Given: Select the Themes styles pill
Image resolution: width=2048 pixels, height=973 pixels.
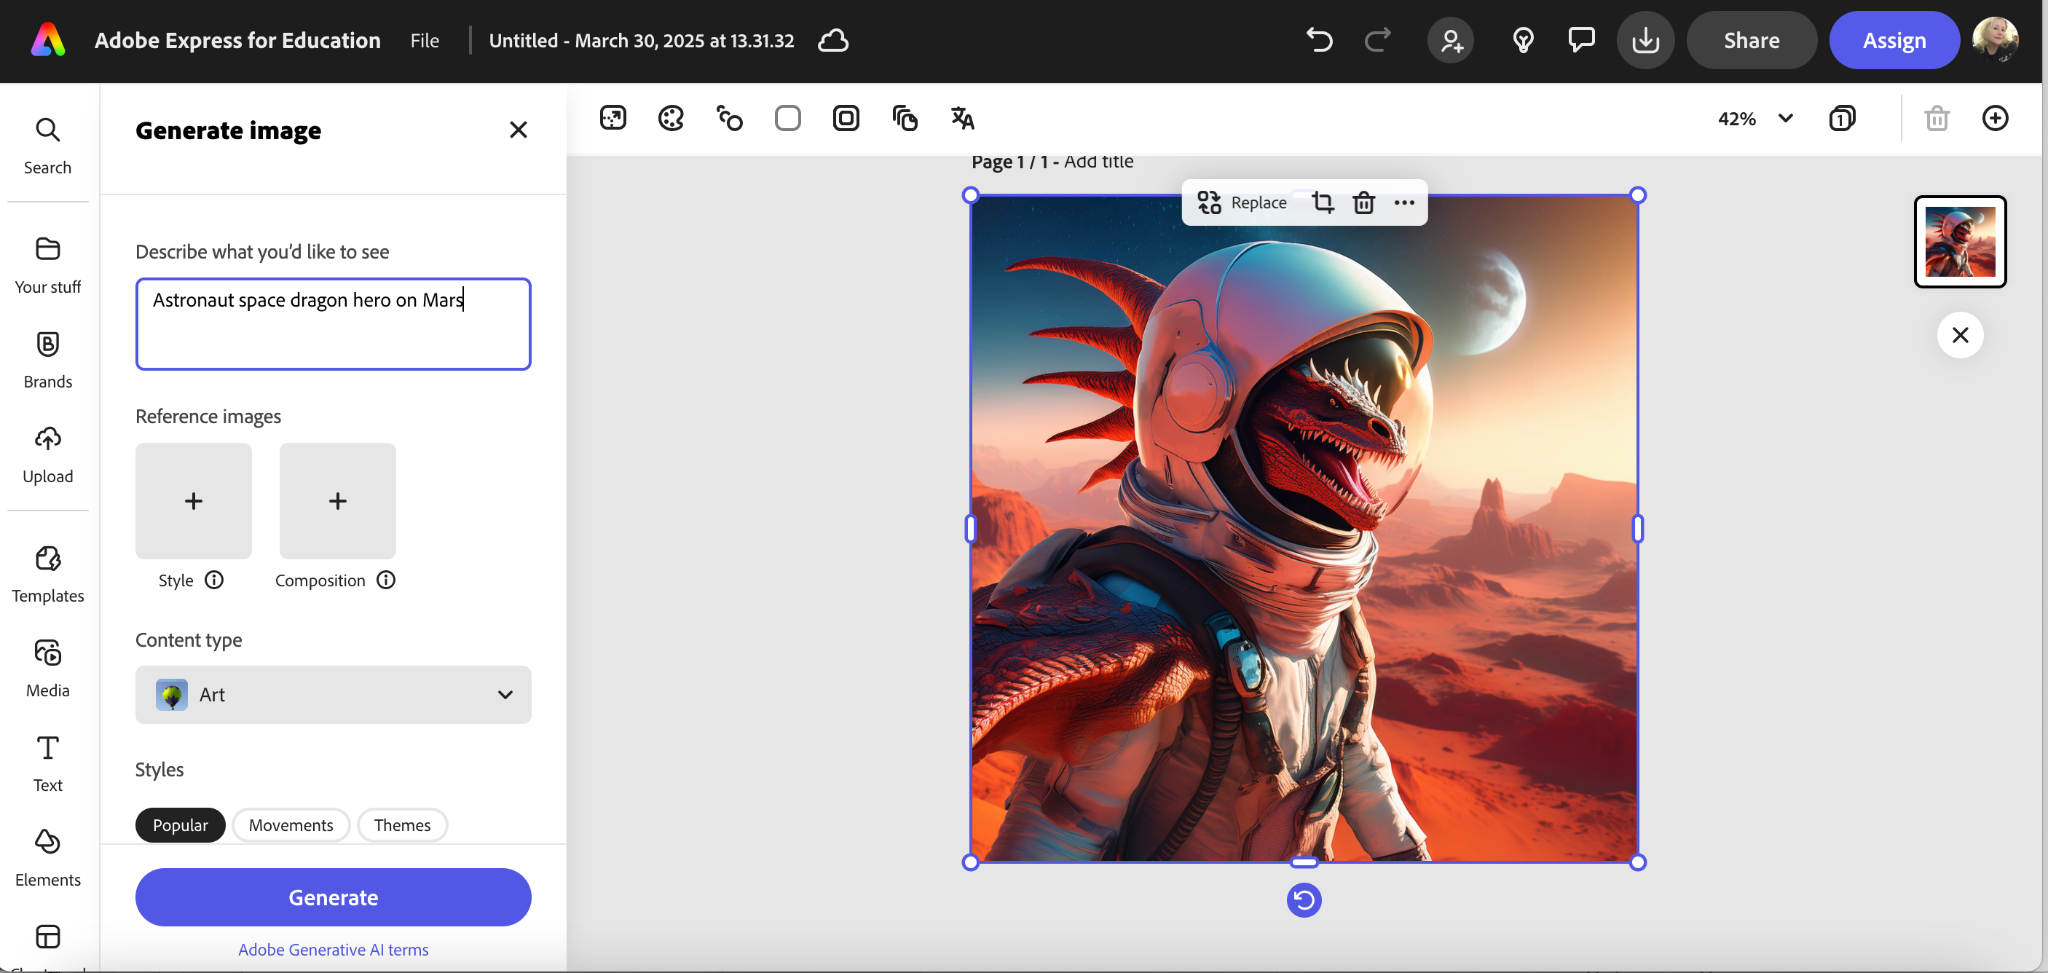Looking at the screenshot, I should point(402,825).
